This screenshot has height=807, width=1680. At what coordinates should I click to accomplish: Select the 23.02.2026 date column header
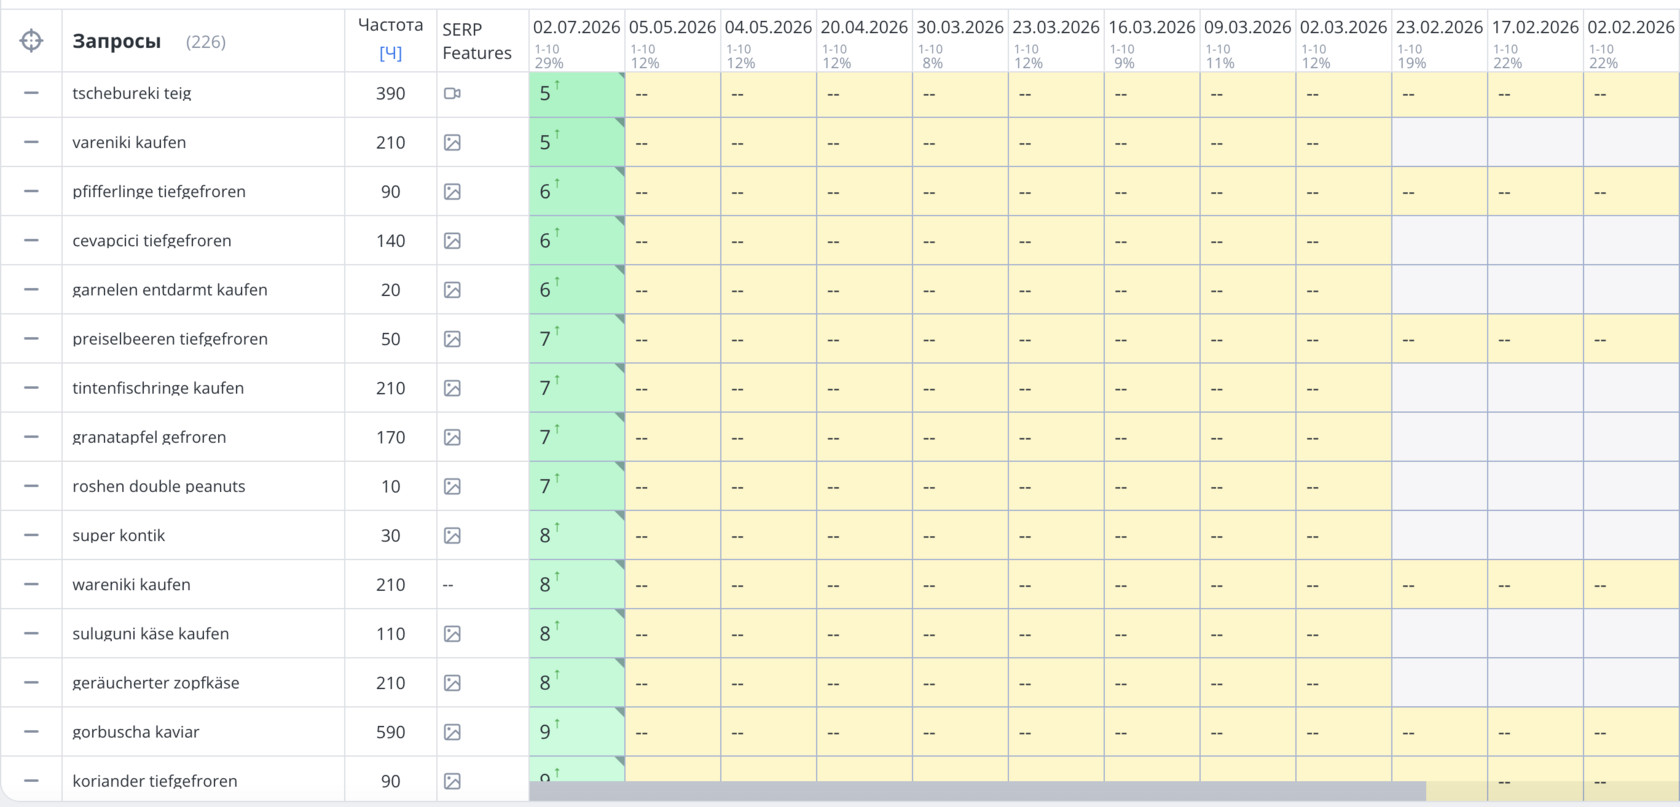(x=1439, y=27)
